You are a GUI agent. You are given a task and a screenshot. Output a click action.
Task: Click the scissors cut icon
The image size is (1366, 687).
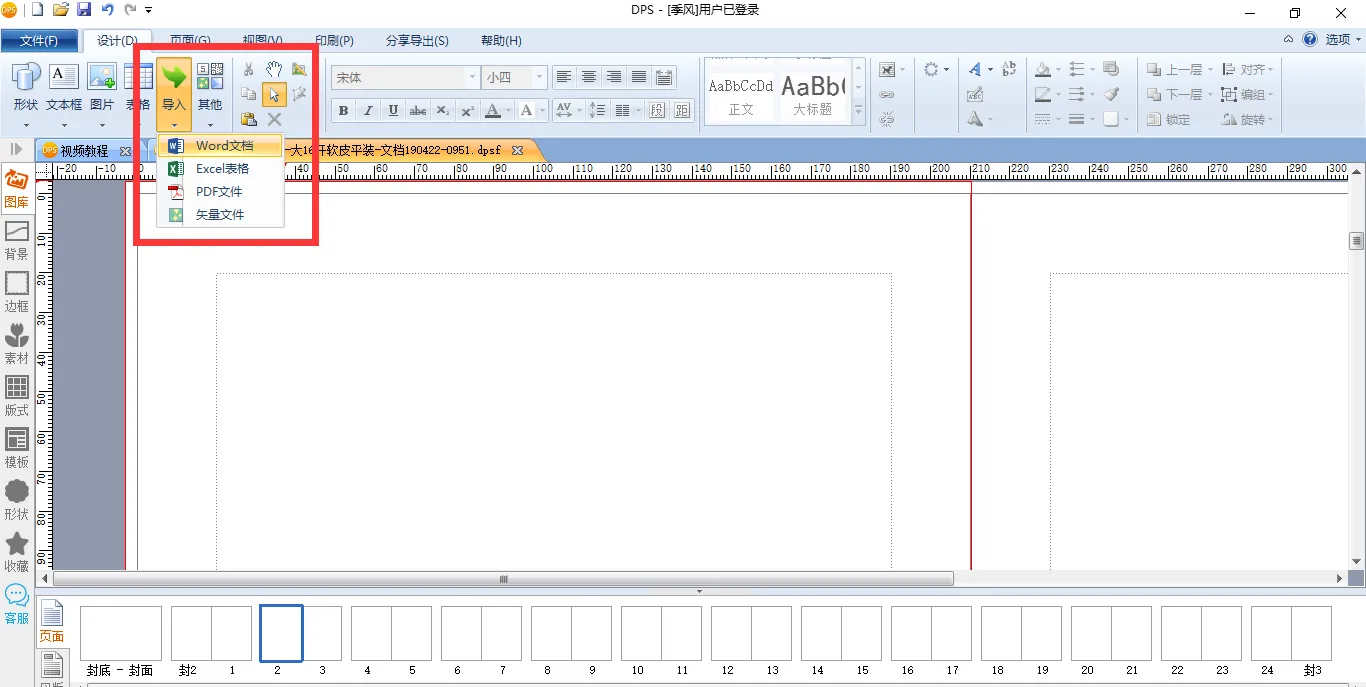(x=249, y=69)
